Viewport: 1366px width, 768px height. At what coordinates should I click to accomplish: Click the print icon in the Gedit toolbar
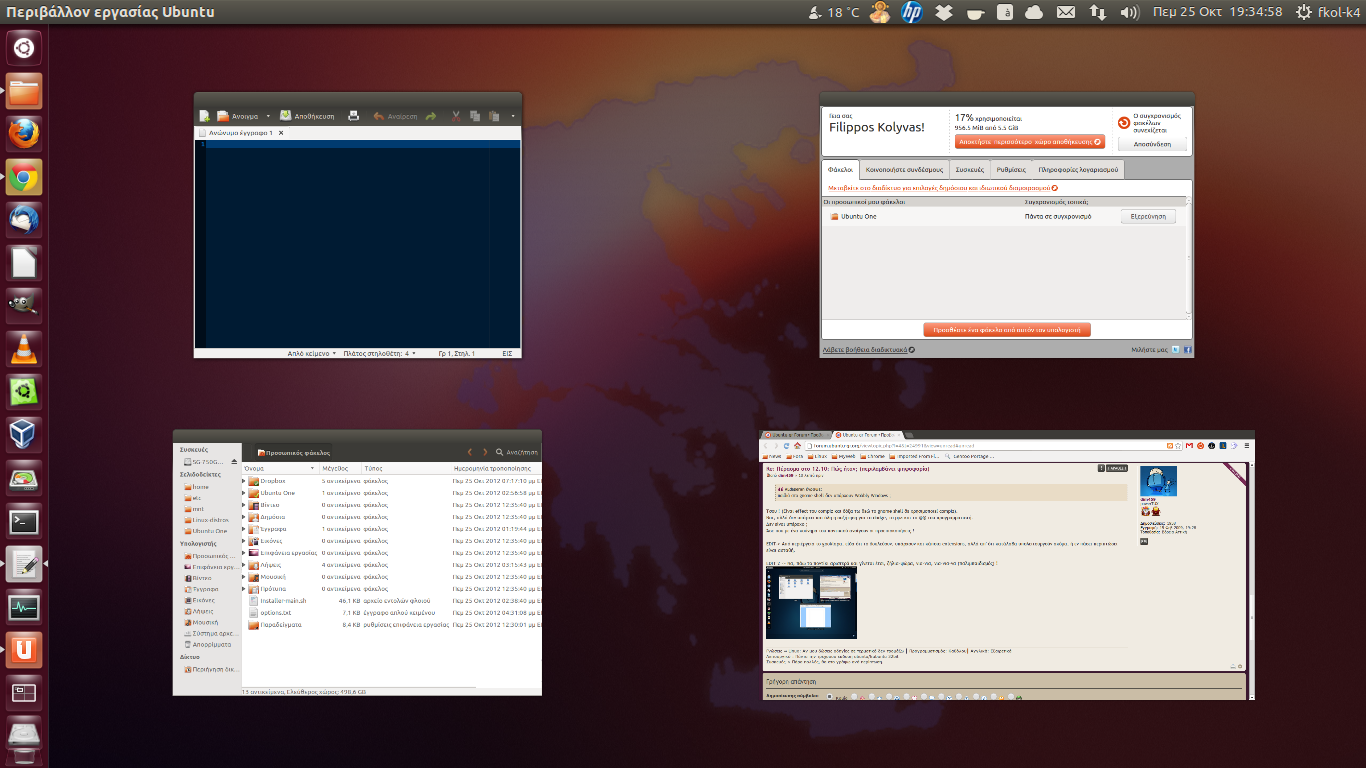pyautogui.click(x=353, y=116)
